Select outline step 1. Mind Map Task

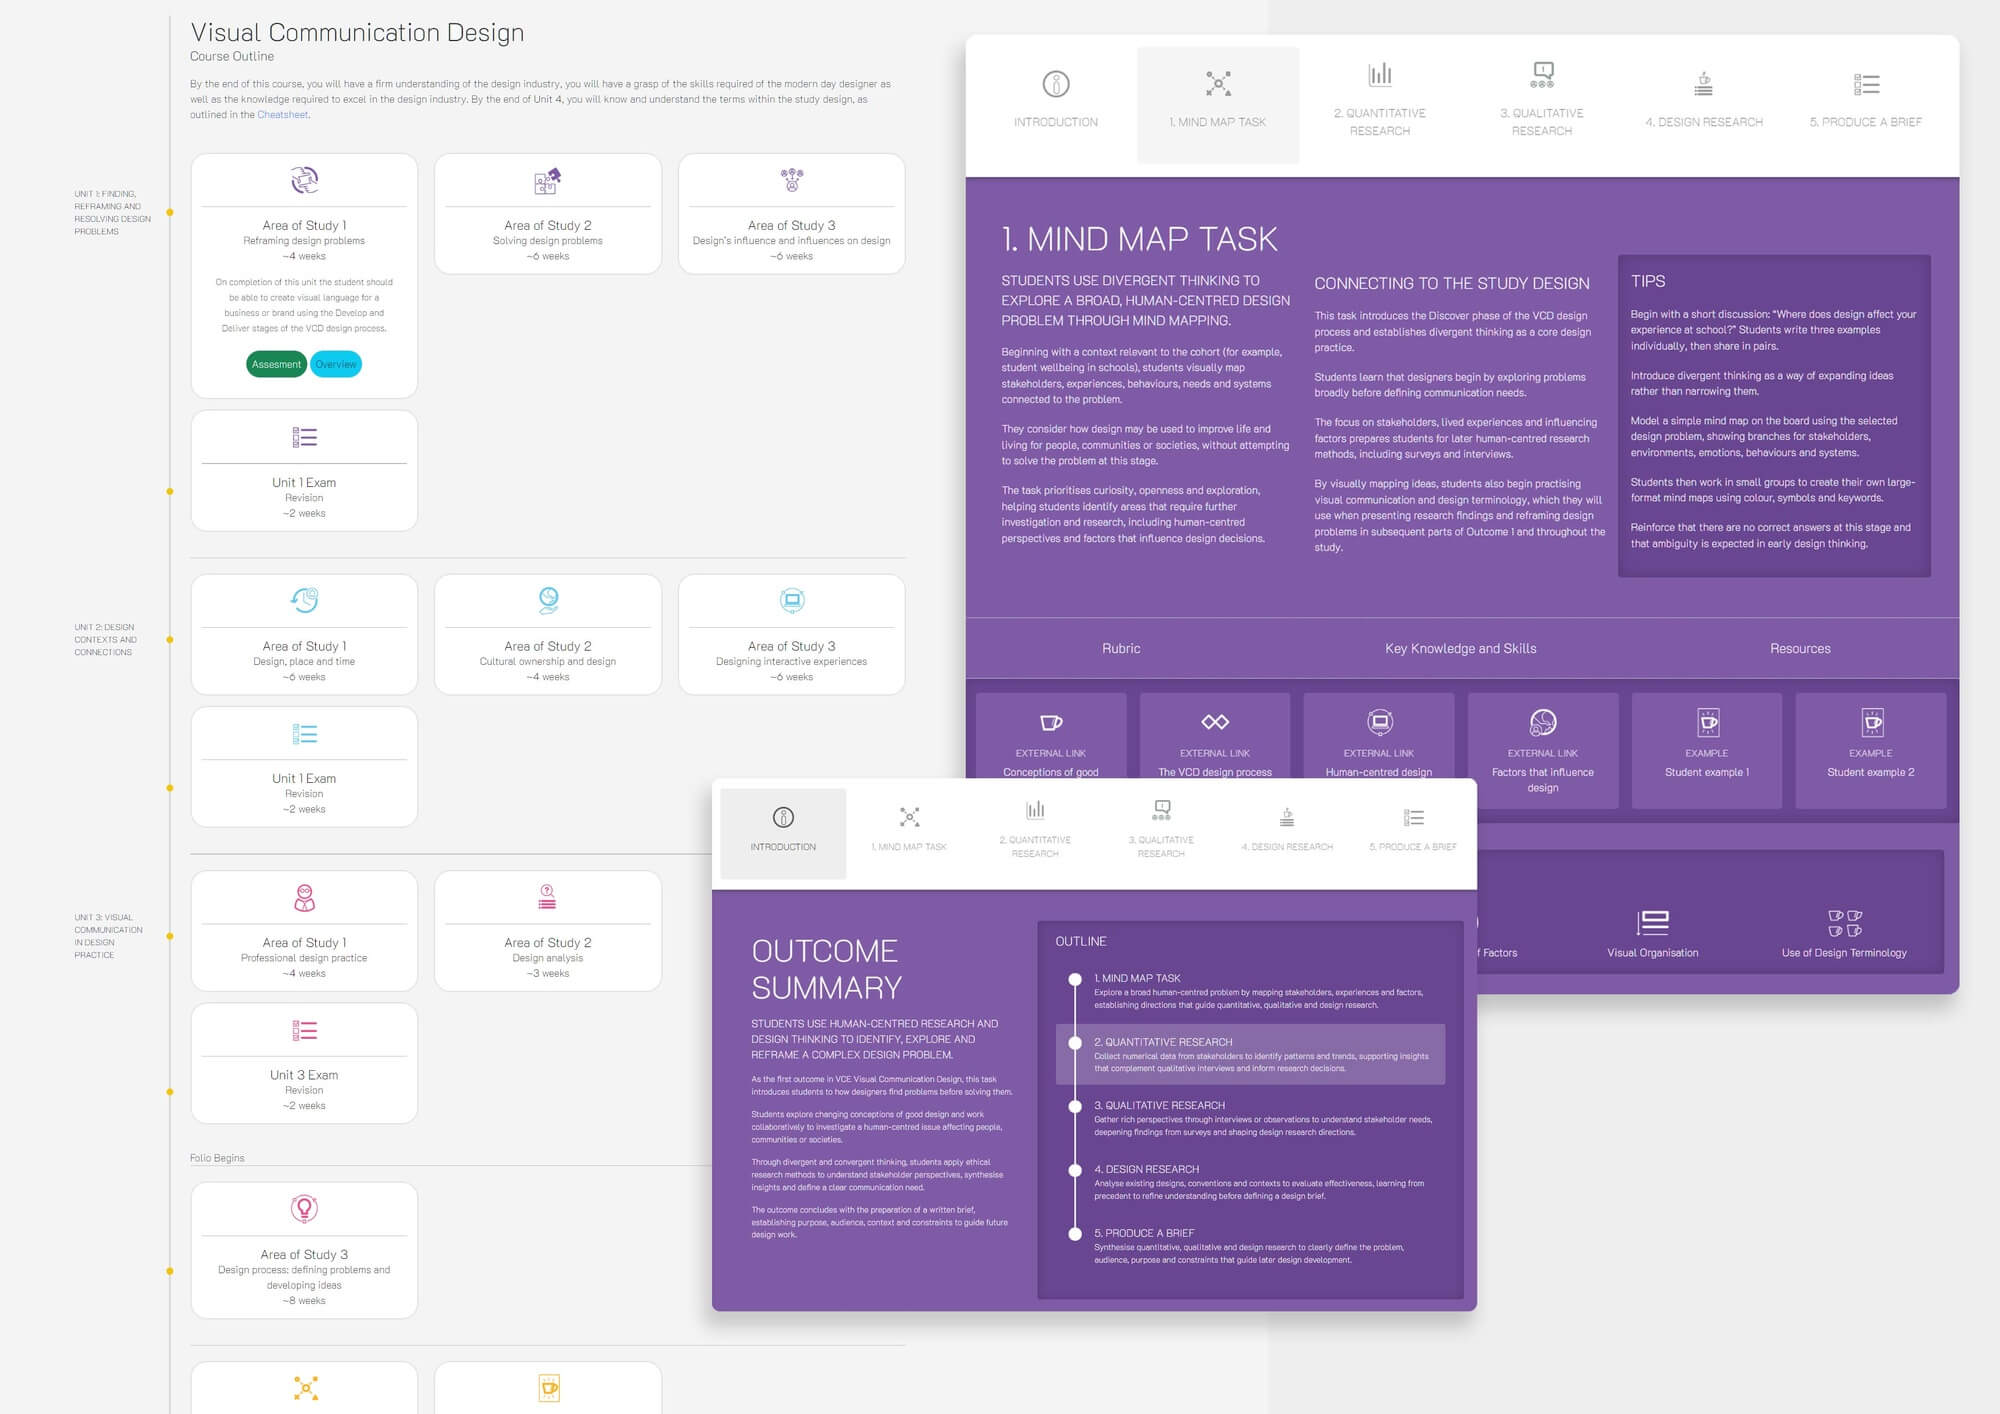1250,991
